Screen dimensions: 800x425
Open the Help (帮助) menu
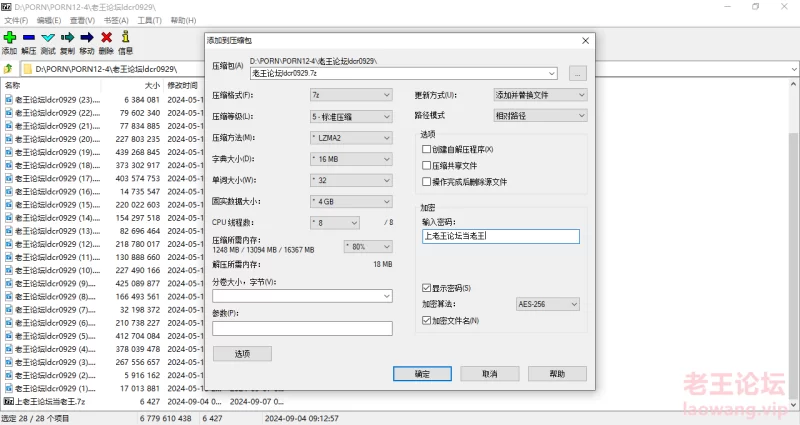coord(183,20)
